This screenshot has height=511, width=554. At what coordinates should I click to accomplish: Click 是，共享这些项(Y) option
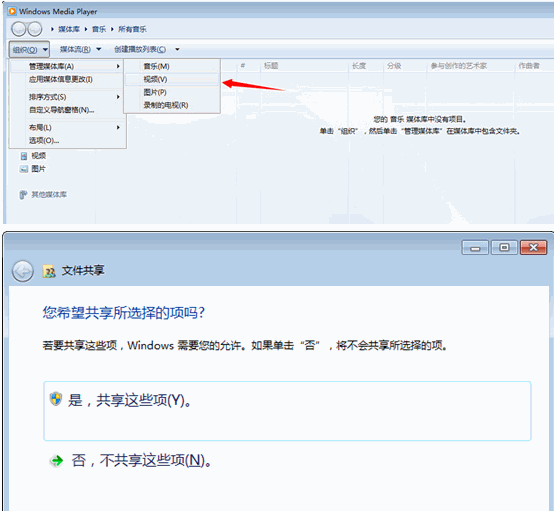click(x=287, y=411)
